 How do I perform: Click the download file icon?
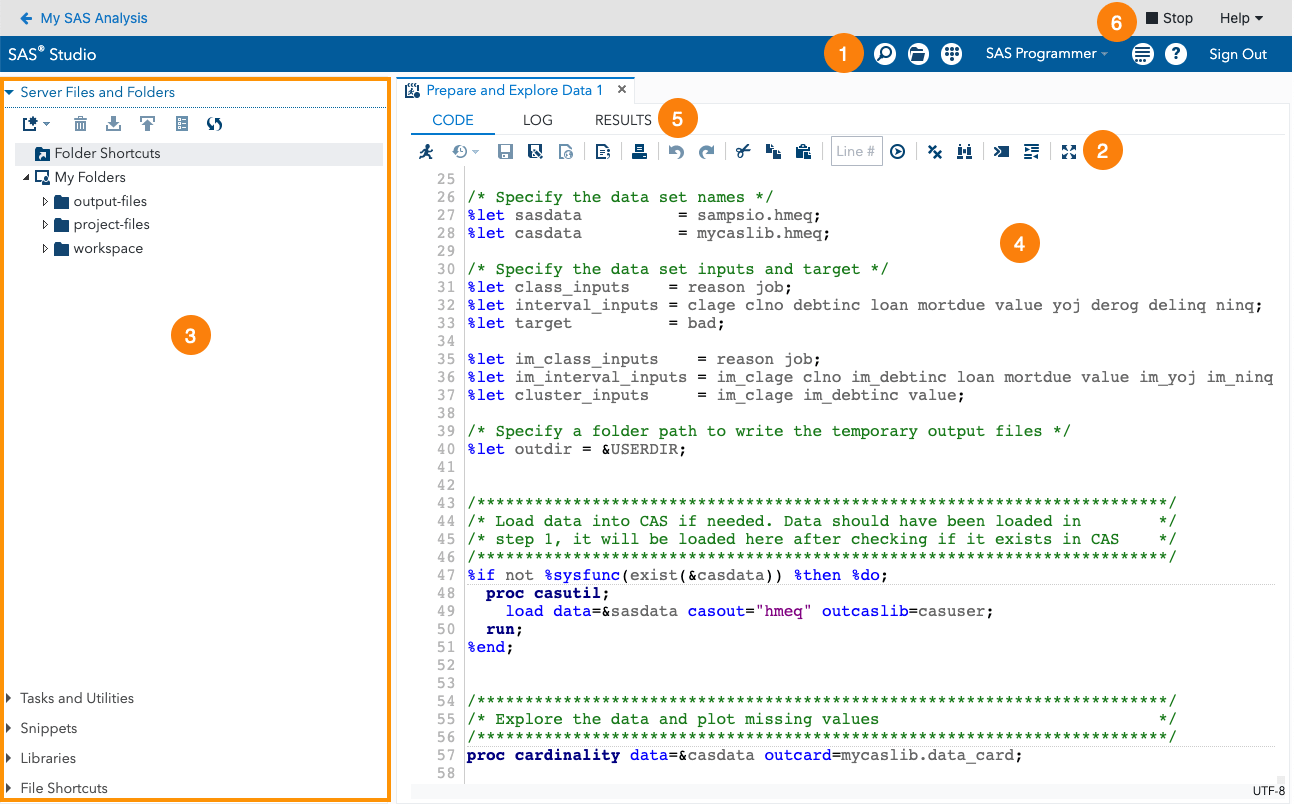point(113,124)
